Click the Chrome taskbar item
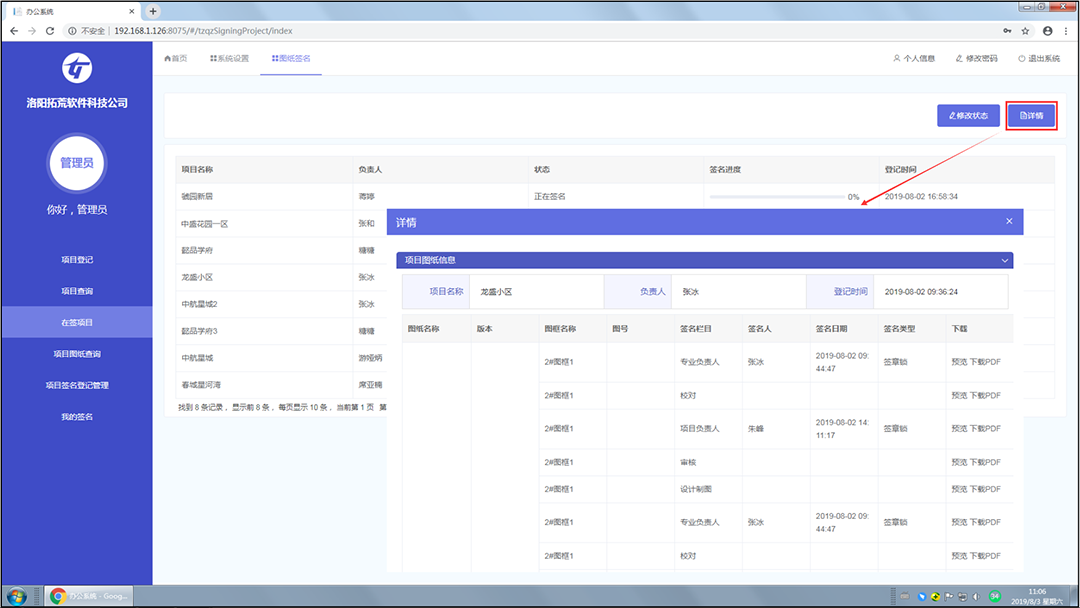1080x608 pixels. 89,596
